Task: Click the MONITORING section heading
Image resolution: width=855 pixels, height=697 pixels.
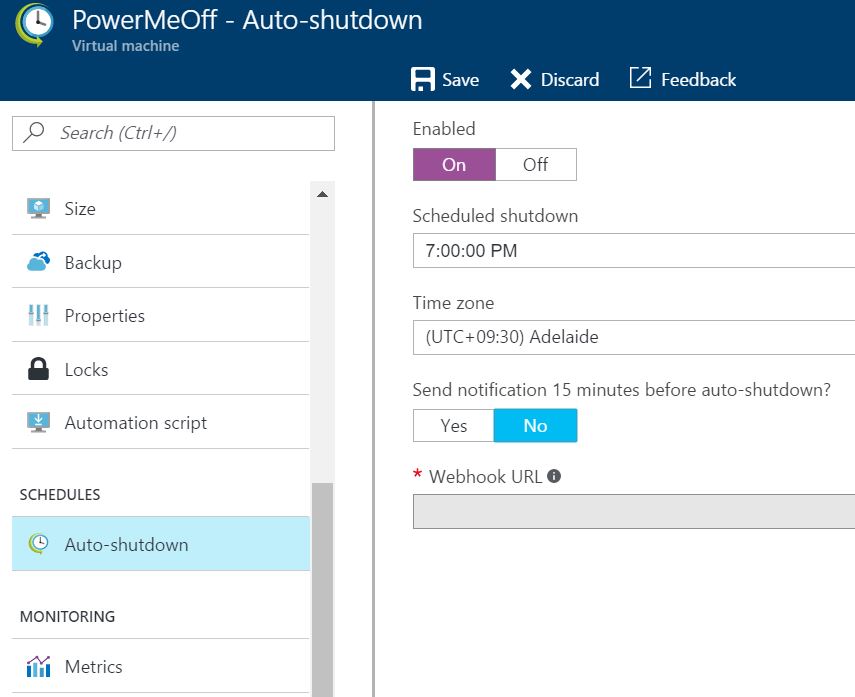Action: pyautogui.click(x=68, y=616)
